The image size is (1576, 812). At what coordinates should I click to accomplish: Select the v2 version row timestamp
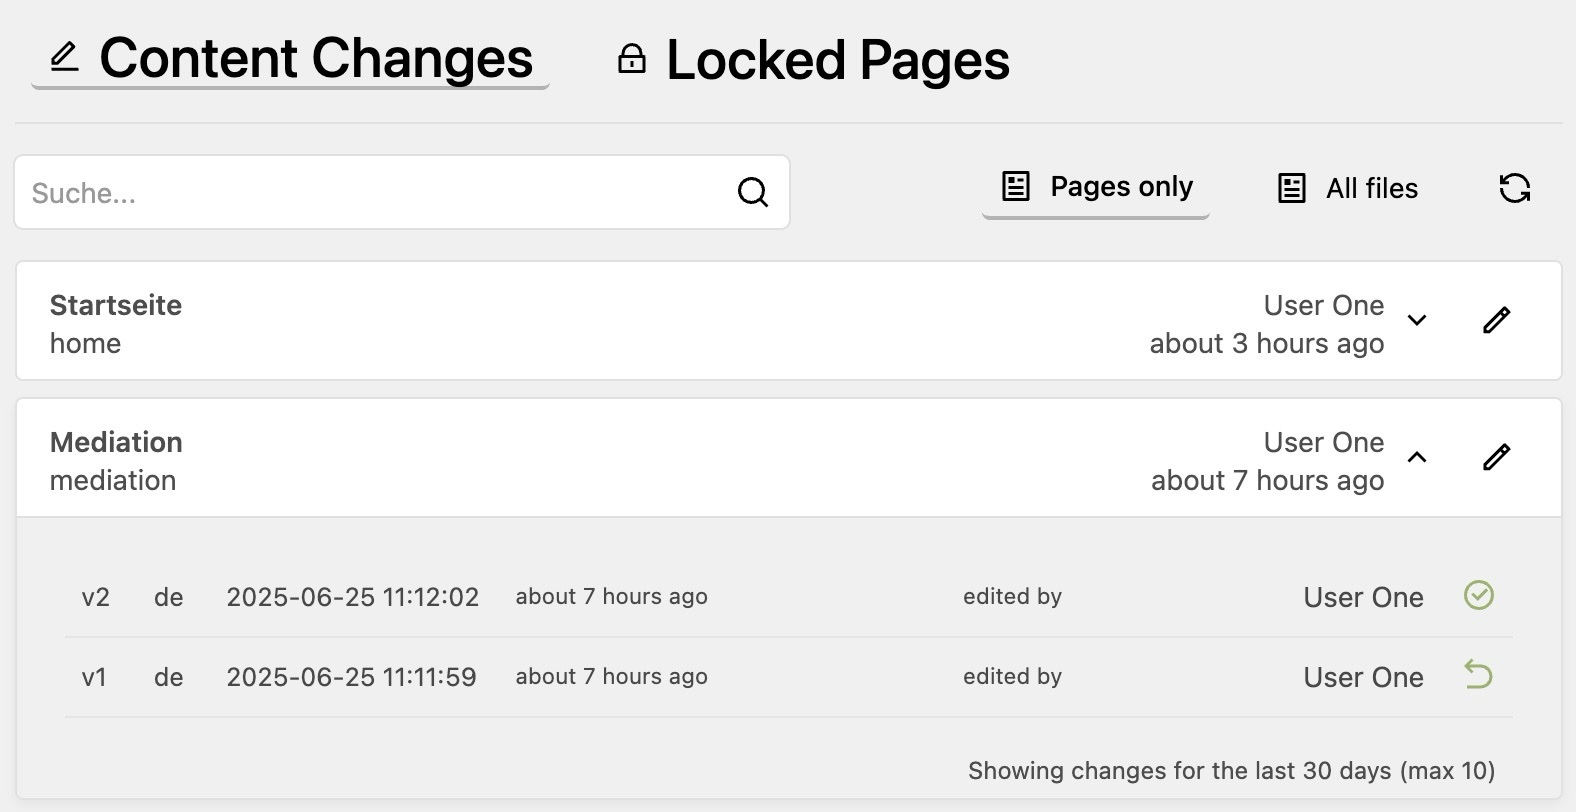[352, 597]
